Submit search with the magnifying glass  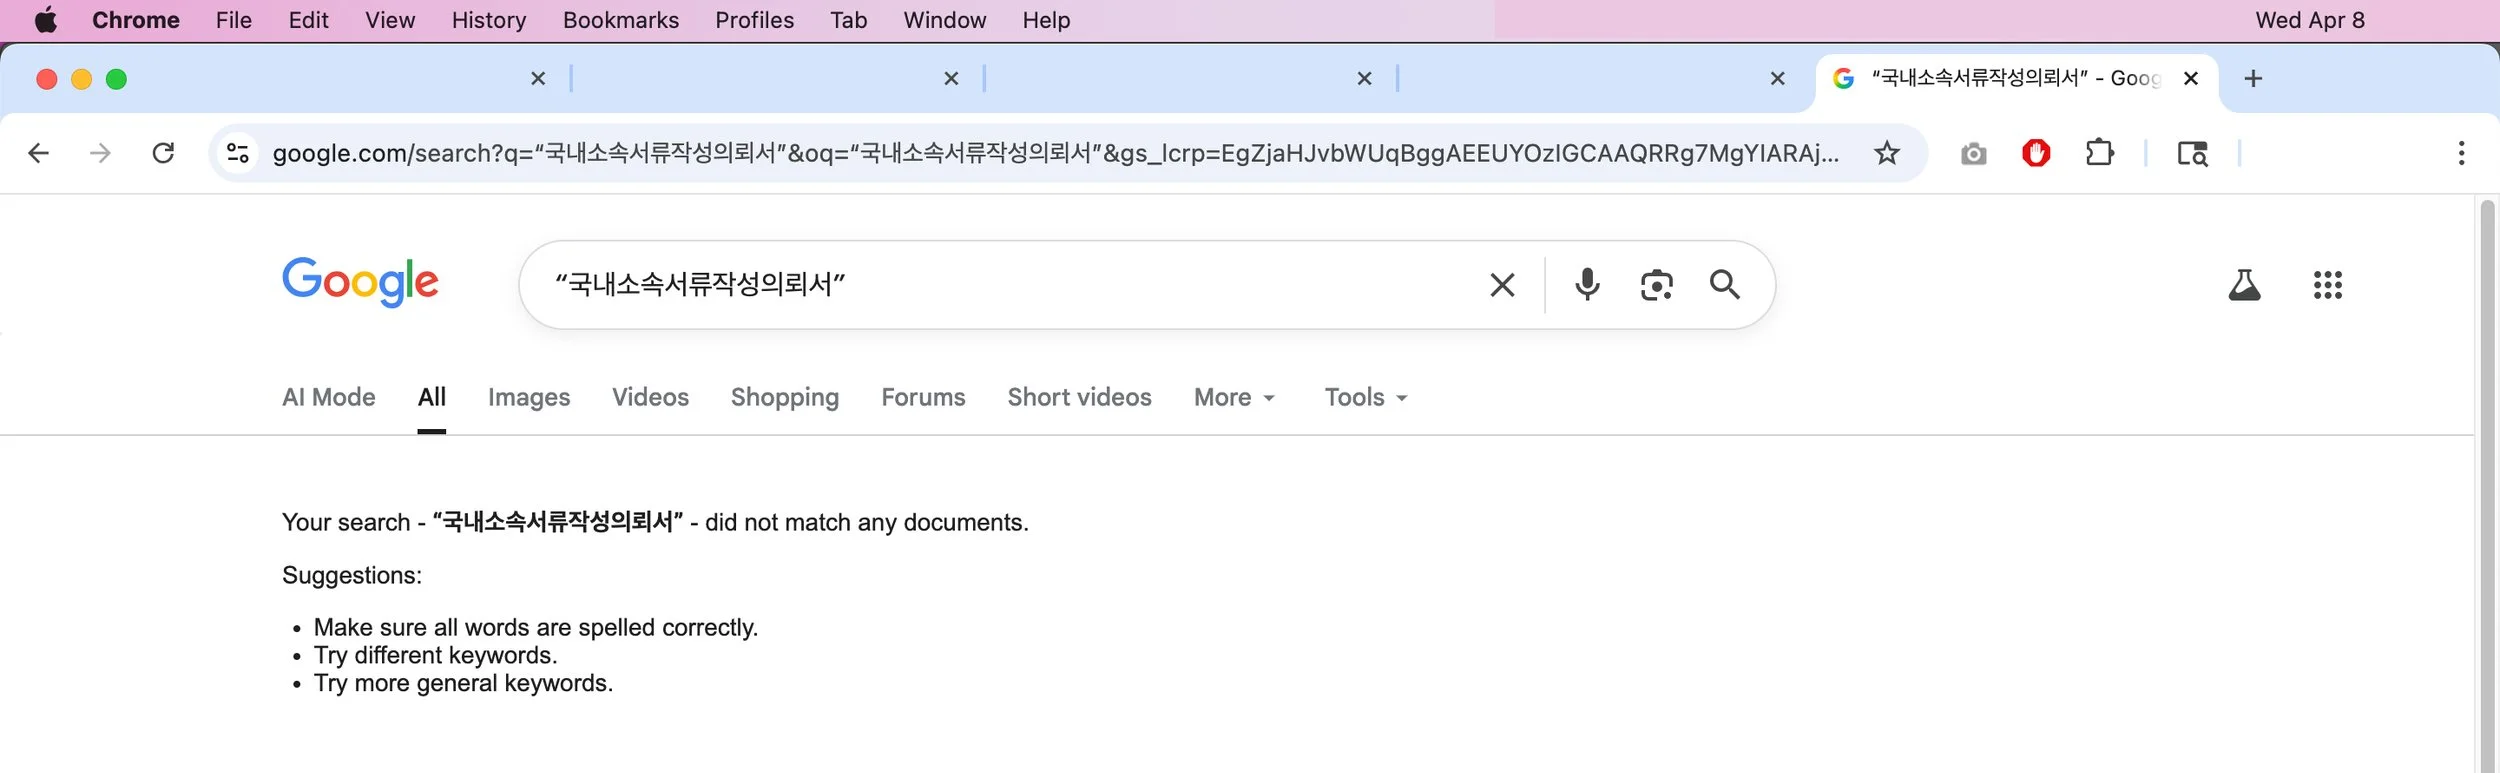(x=1725, y=285)
